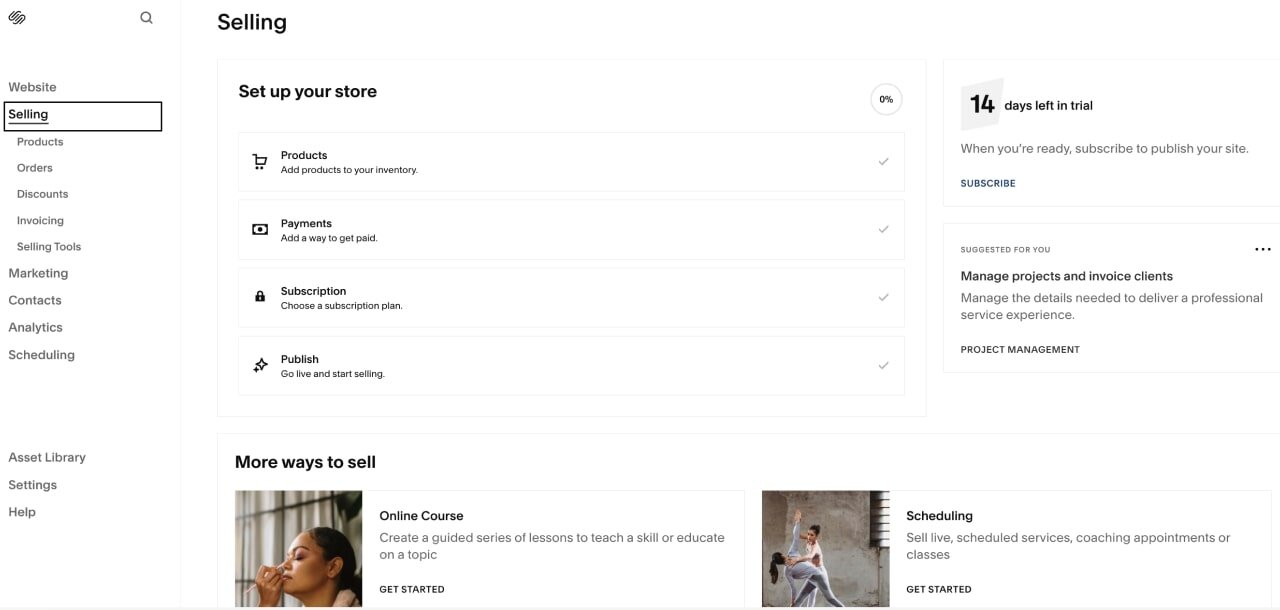1280x610 pixels.
Task: Open the three-dots menu on suggested card
Action: click(x=1263, y=249)
